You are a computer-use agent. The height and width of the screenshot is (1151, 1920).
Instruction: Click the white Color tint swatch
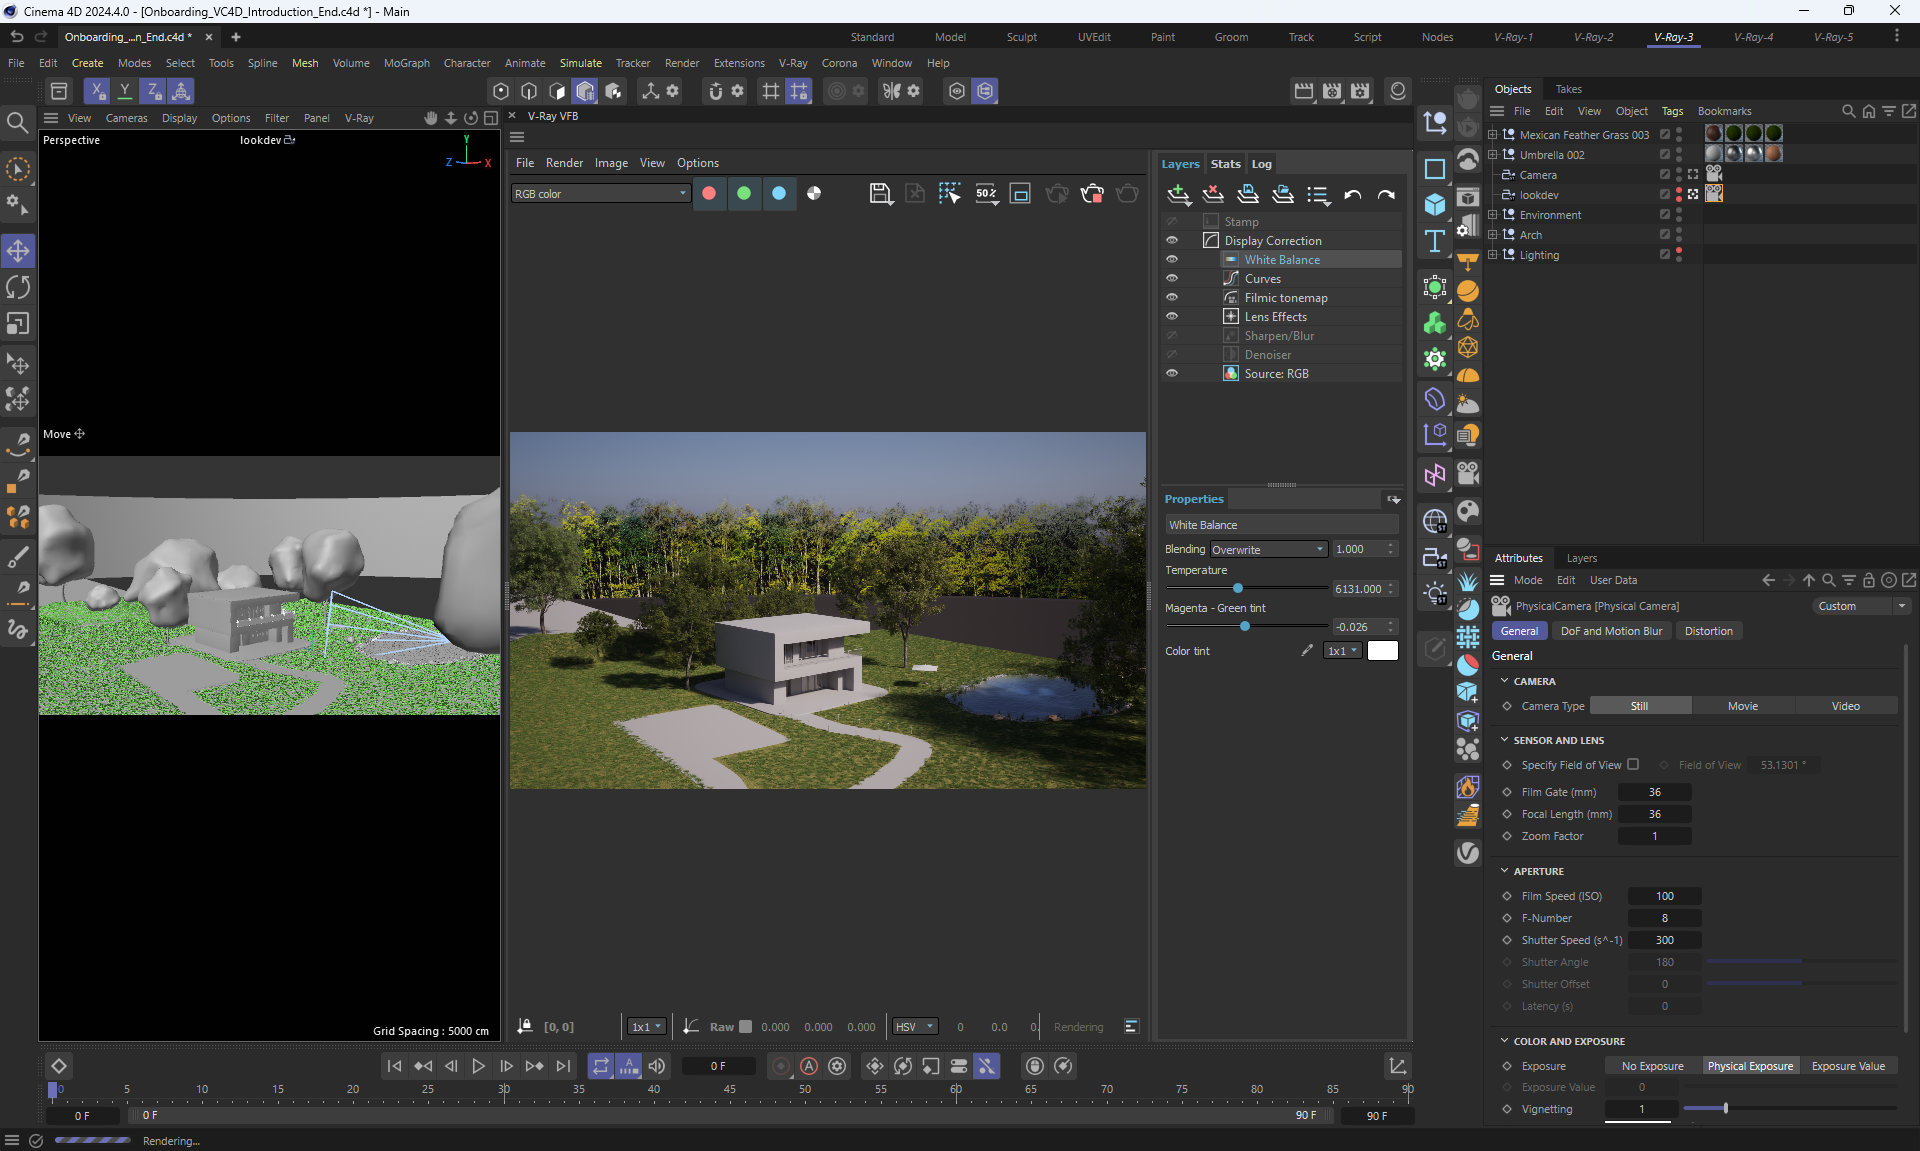[x=1382, y=650]
